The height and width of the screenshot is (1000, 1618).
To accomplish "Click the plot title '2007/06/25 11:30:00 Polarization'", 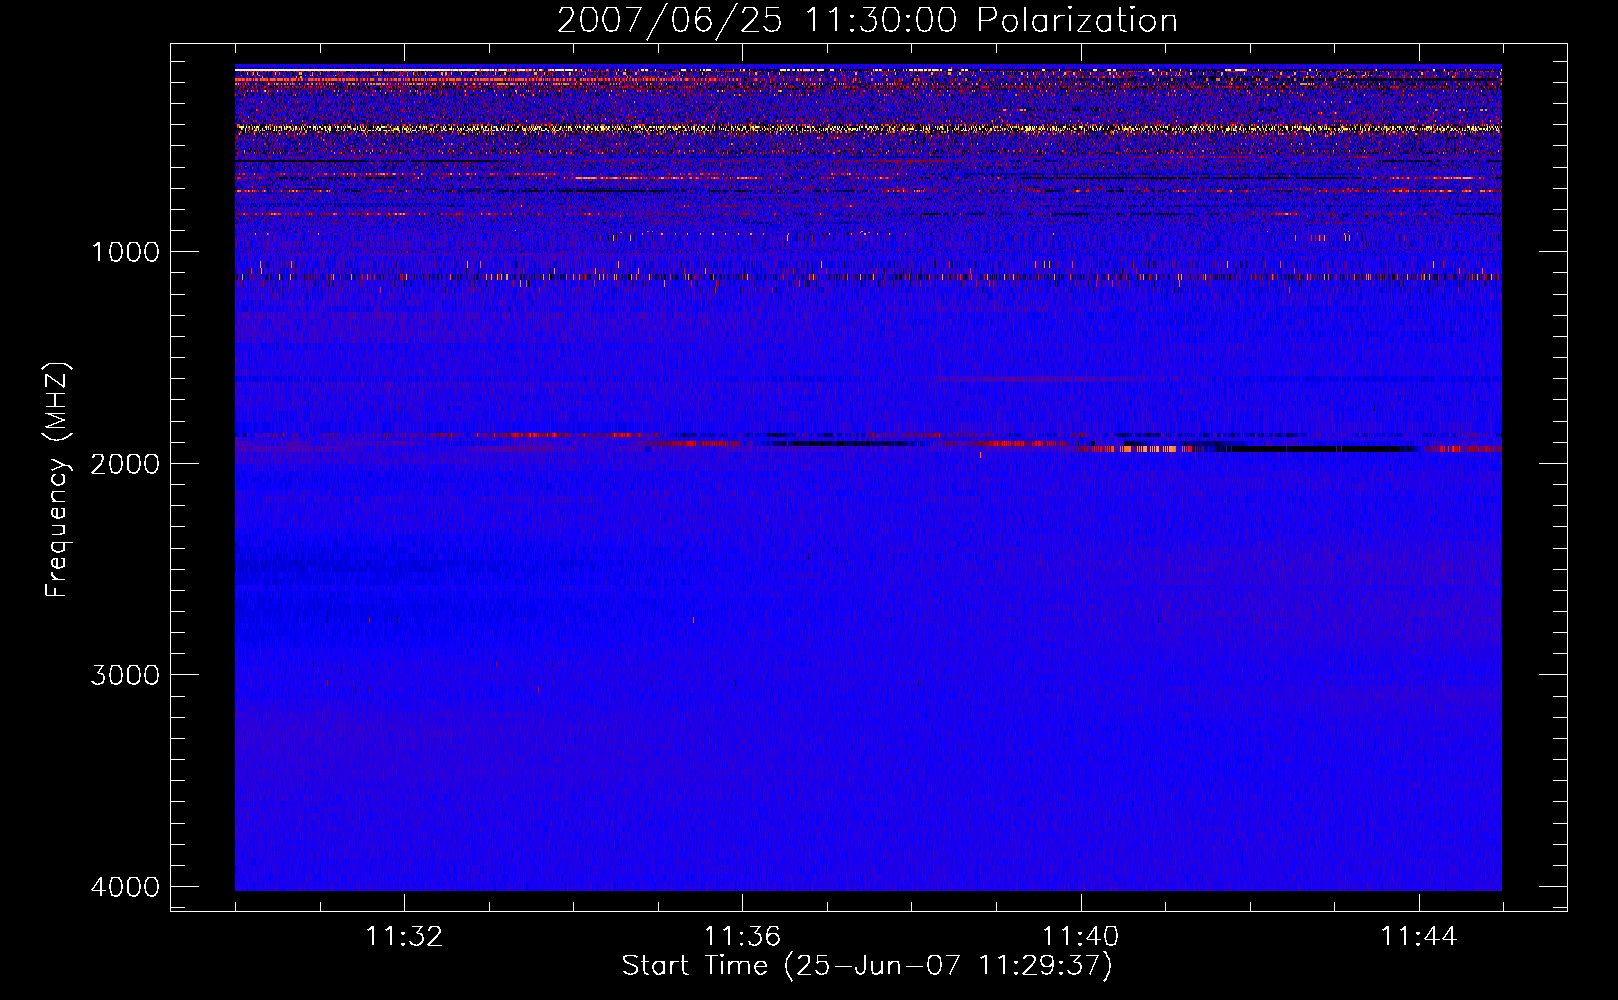I will (x=867, y=20).
